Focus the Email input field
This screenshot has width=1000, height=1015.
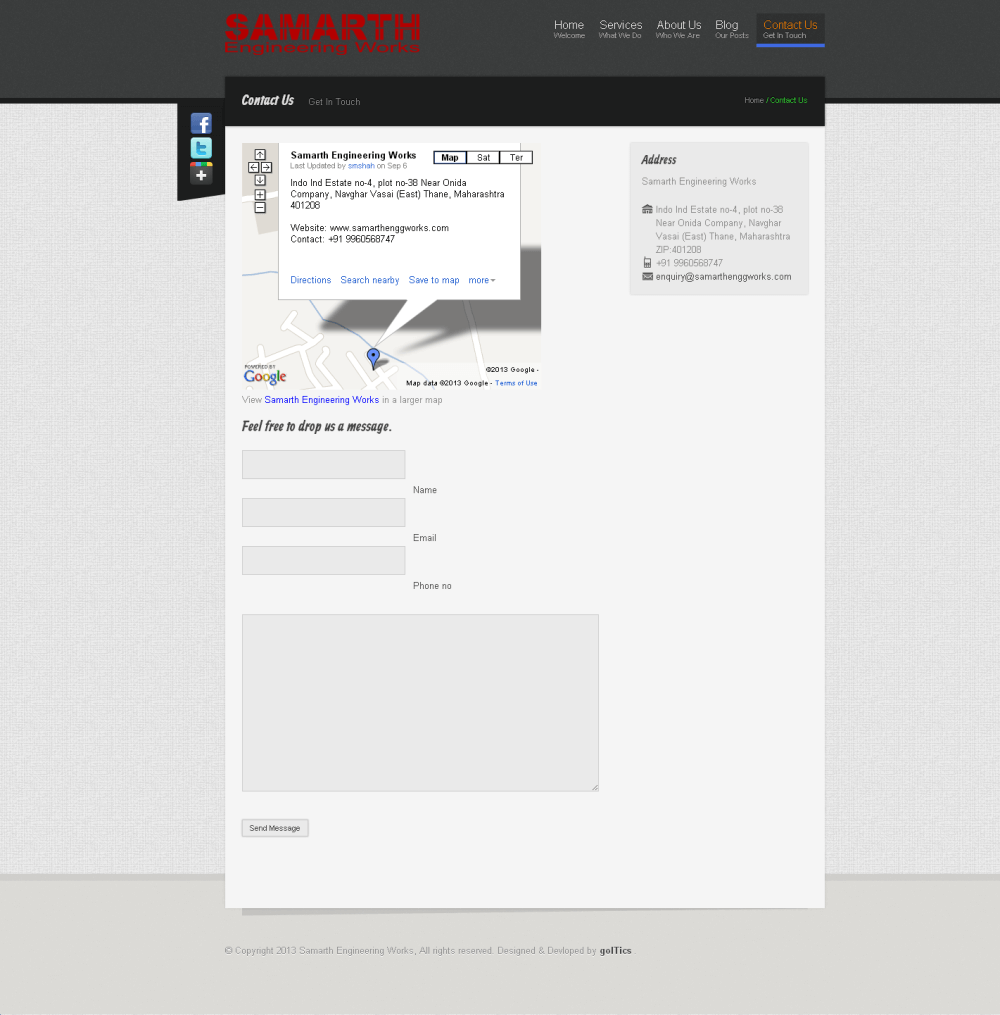click(324, 513)
